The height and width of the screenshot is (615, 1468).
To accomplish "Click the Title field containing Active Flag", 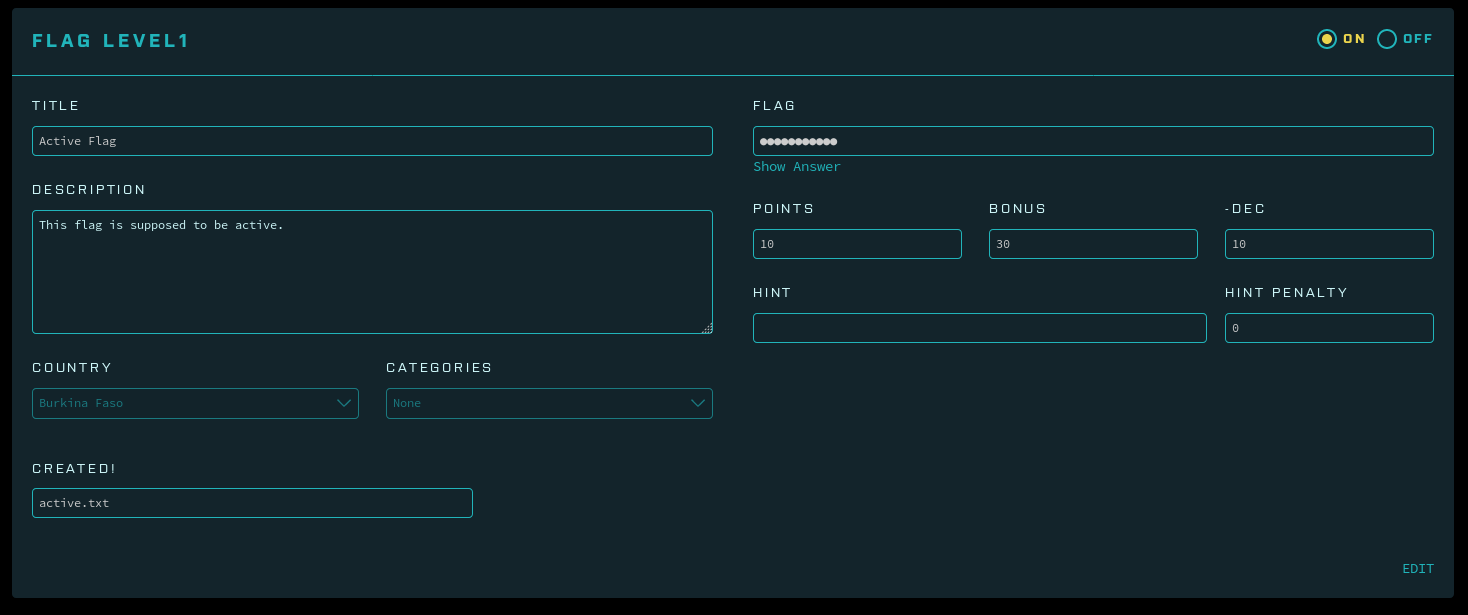I will 372,141.
